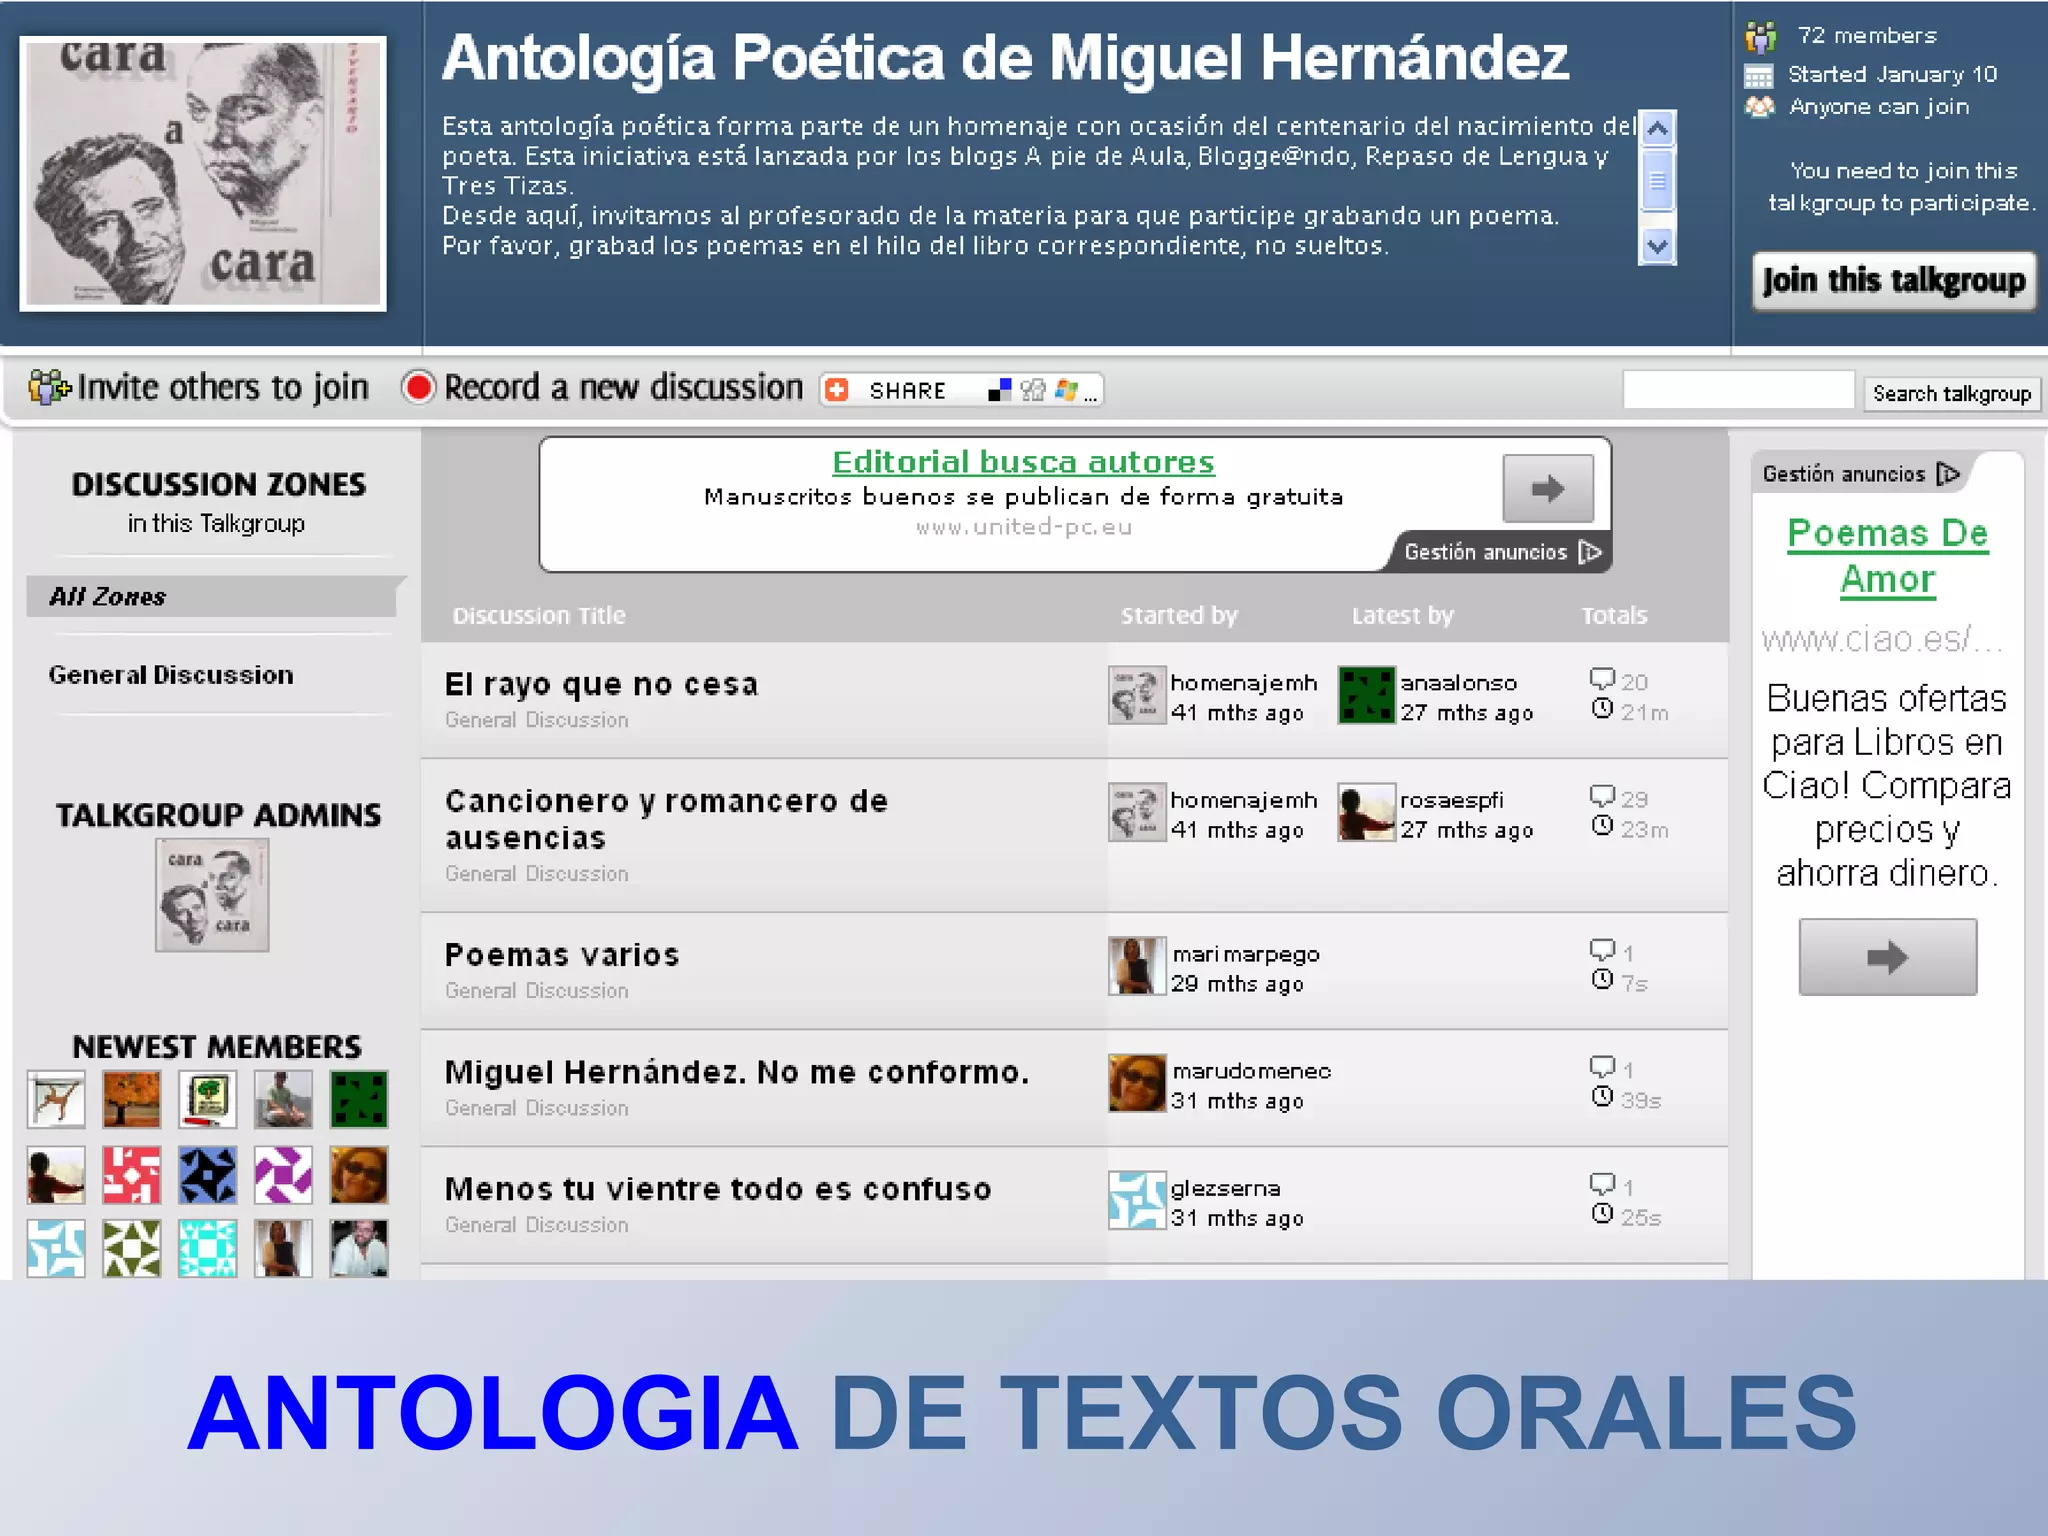Screen dimensions: 2048x1536
Task: Click the Totals column header
Action: (x=1614, y=616)
